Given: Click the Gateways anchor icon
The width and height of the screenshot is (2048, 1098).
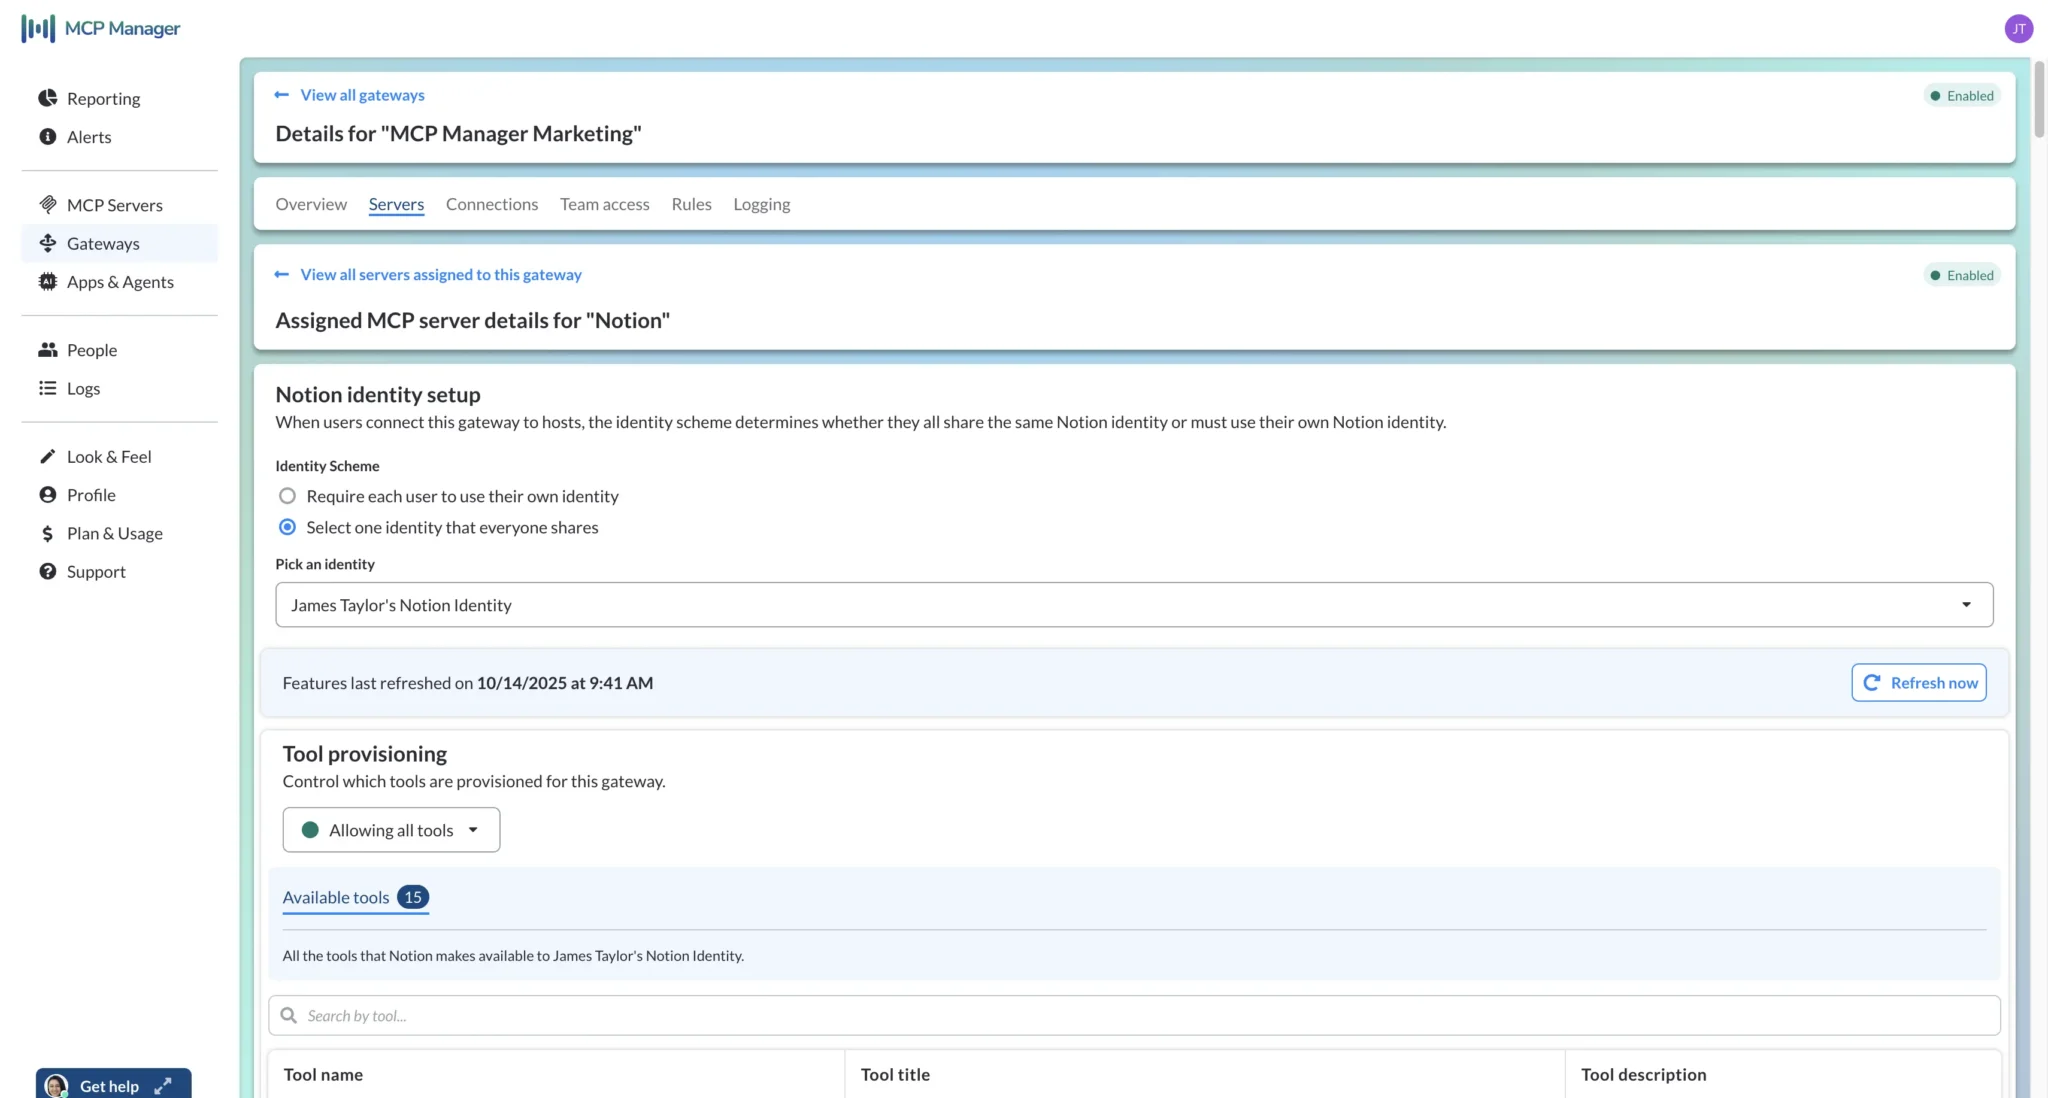Looking at the screenshot, I should pyautogui.click(x=48, y=243).
